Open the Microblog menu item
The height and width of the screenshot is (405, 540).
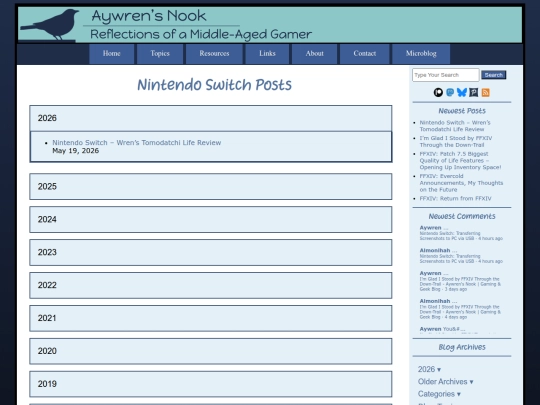pyautogui.click(x=421, y=54)
